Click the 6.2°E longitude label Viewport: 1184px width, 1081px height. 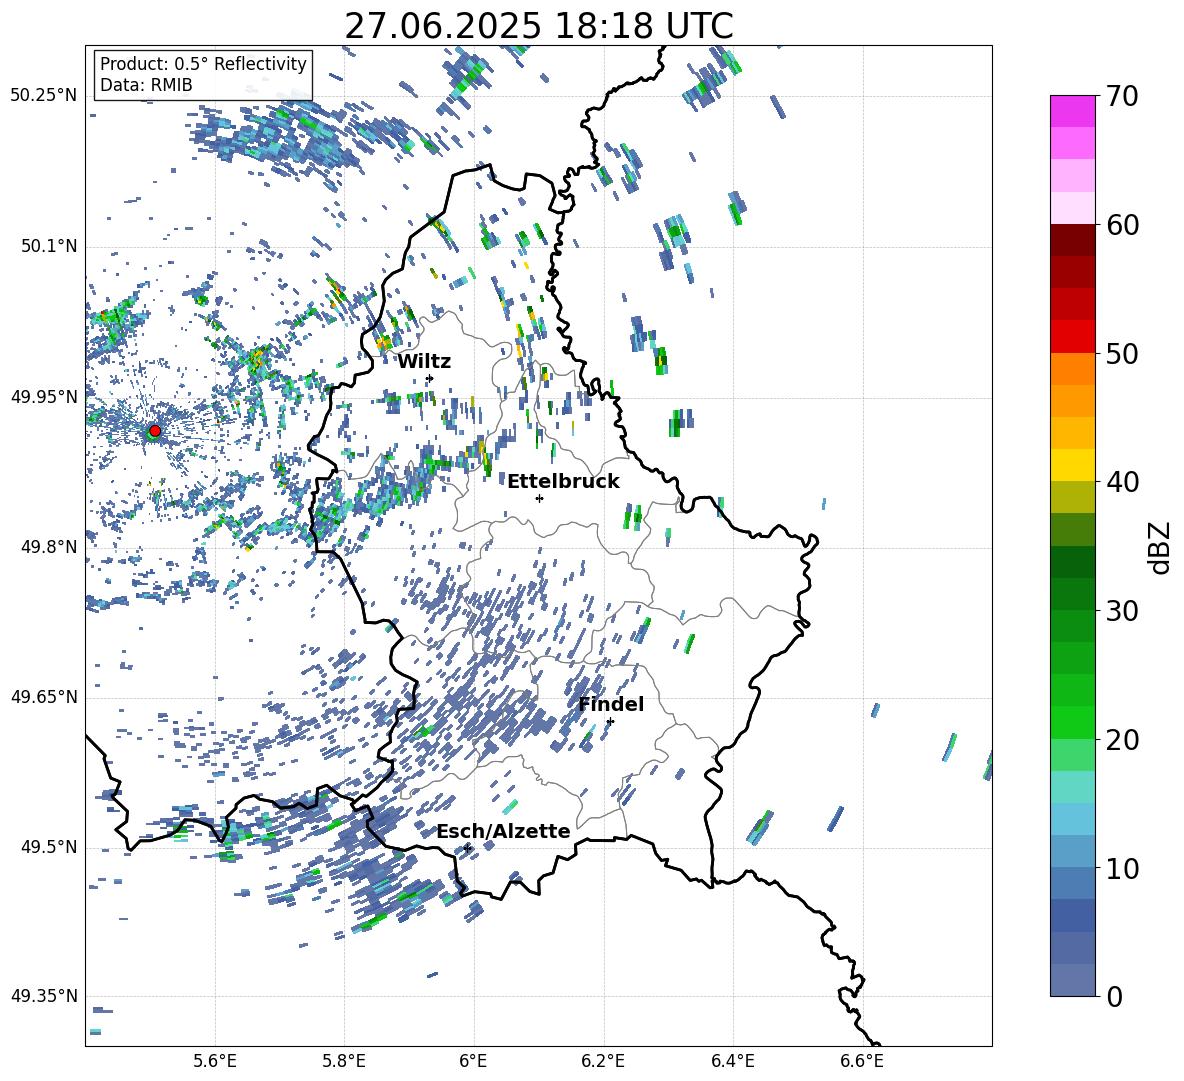coord(603,1061)
